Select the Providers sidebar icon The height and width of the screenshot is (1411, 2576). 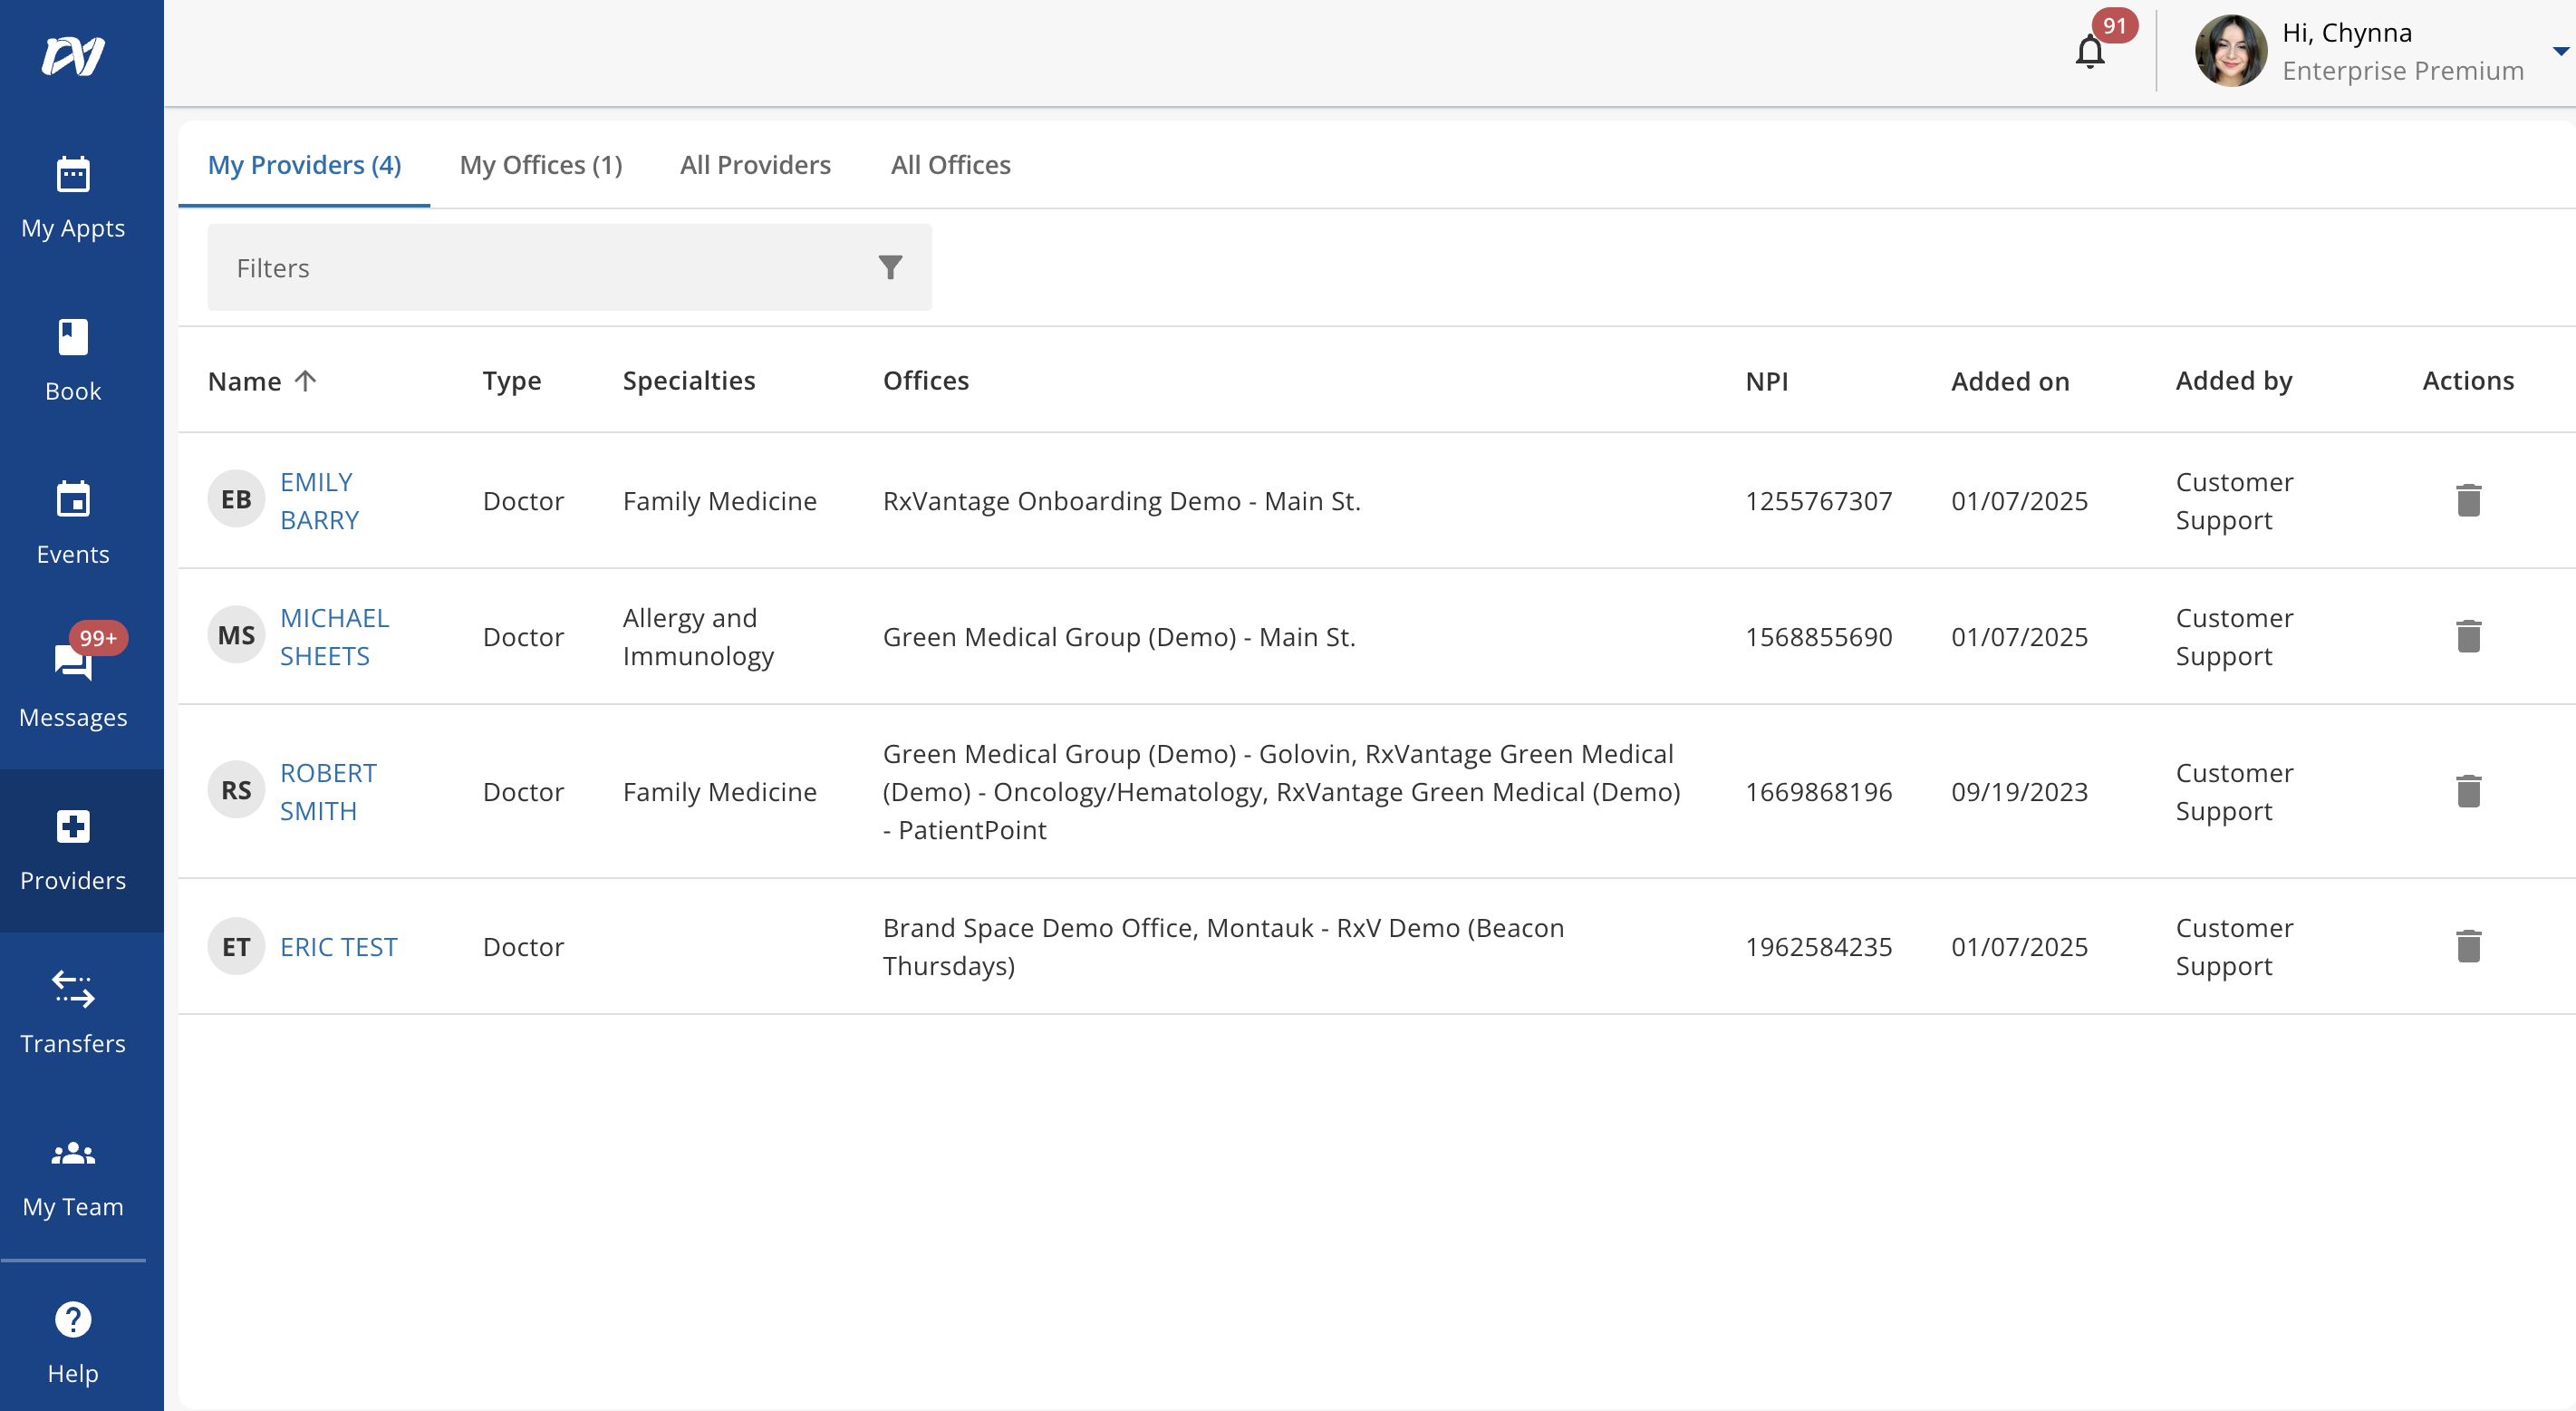[73, 827]
